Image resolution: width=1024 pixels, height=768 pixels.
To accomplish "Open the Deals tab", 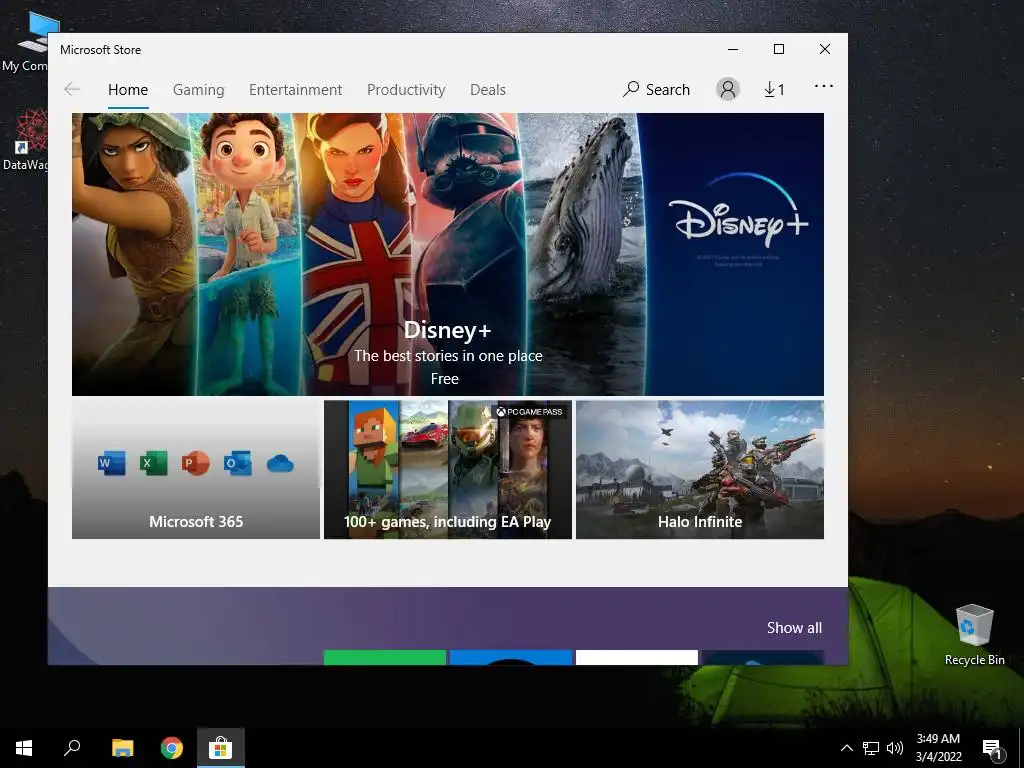I will pyautogui.click(x=488, y=89).
